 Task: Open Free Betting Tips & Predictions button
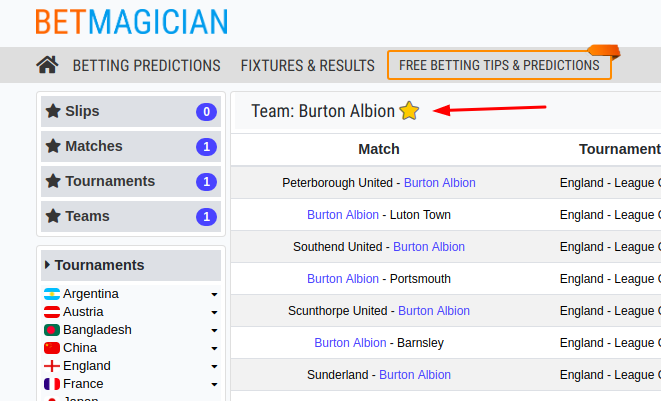tap(499, 65)
